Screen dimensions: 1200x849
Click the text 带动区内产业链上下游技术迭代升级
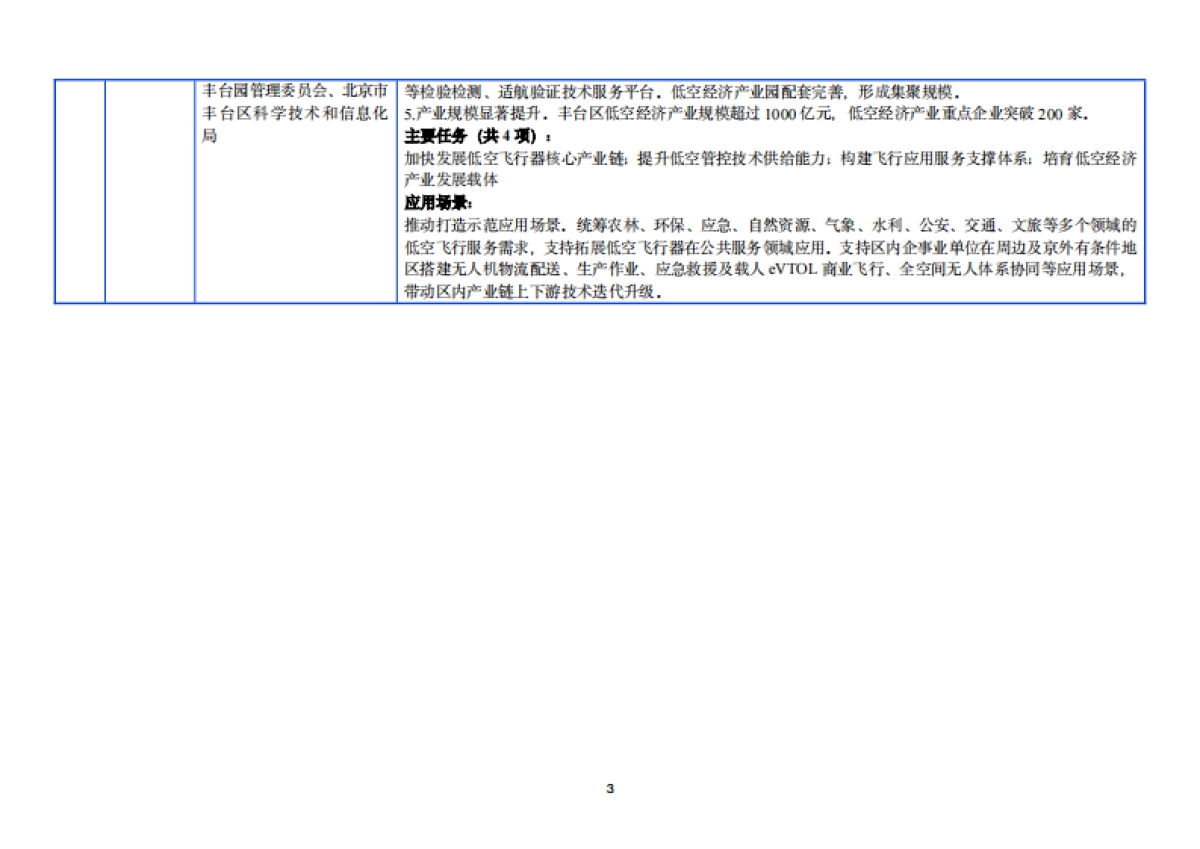coord(532,293)
